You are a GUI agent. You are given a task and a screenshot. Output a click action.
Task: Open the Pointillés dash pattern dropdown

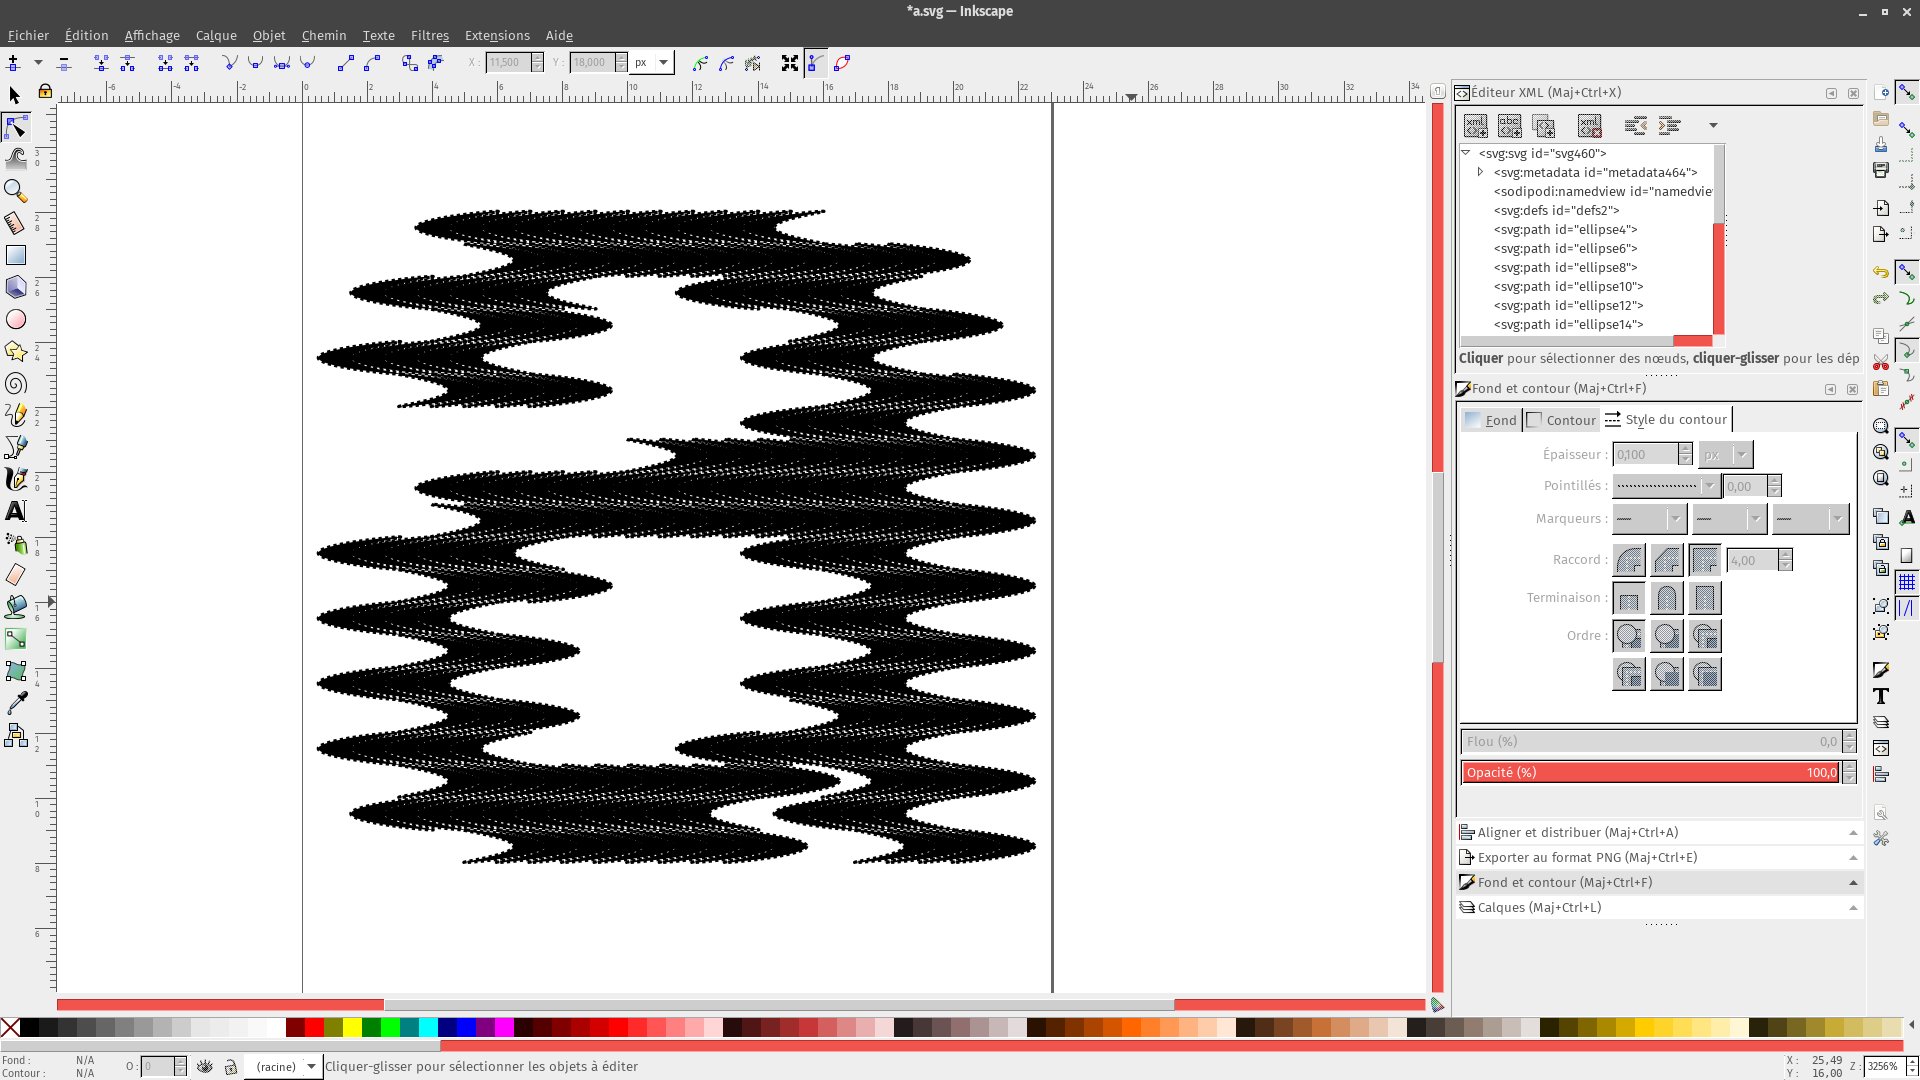click(x=1666, y=486)
